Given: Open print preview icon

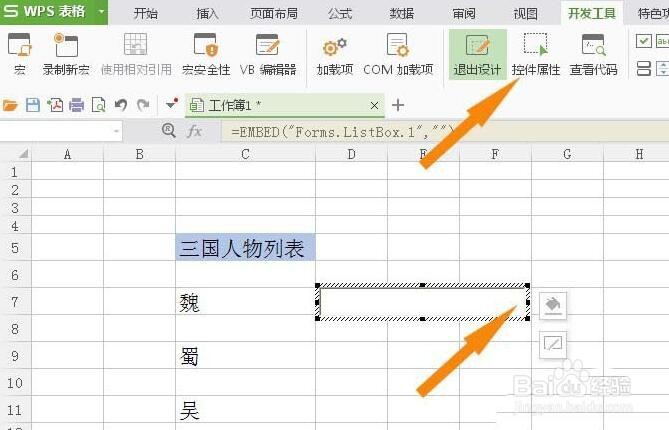Looking at the screenshot, I should tap(99, 105).
